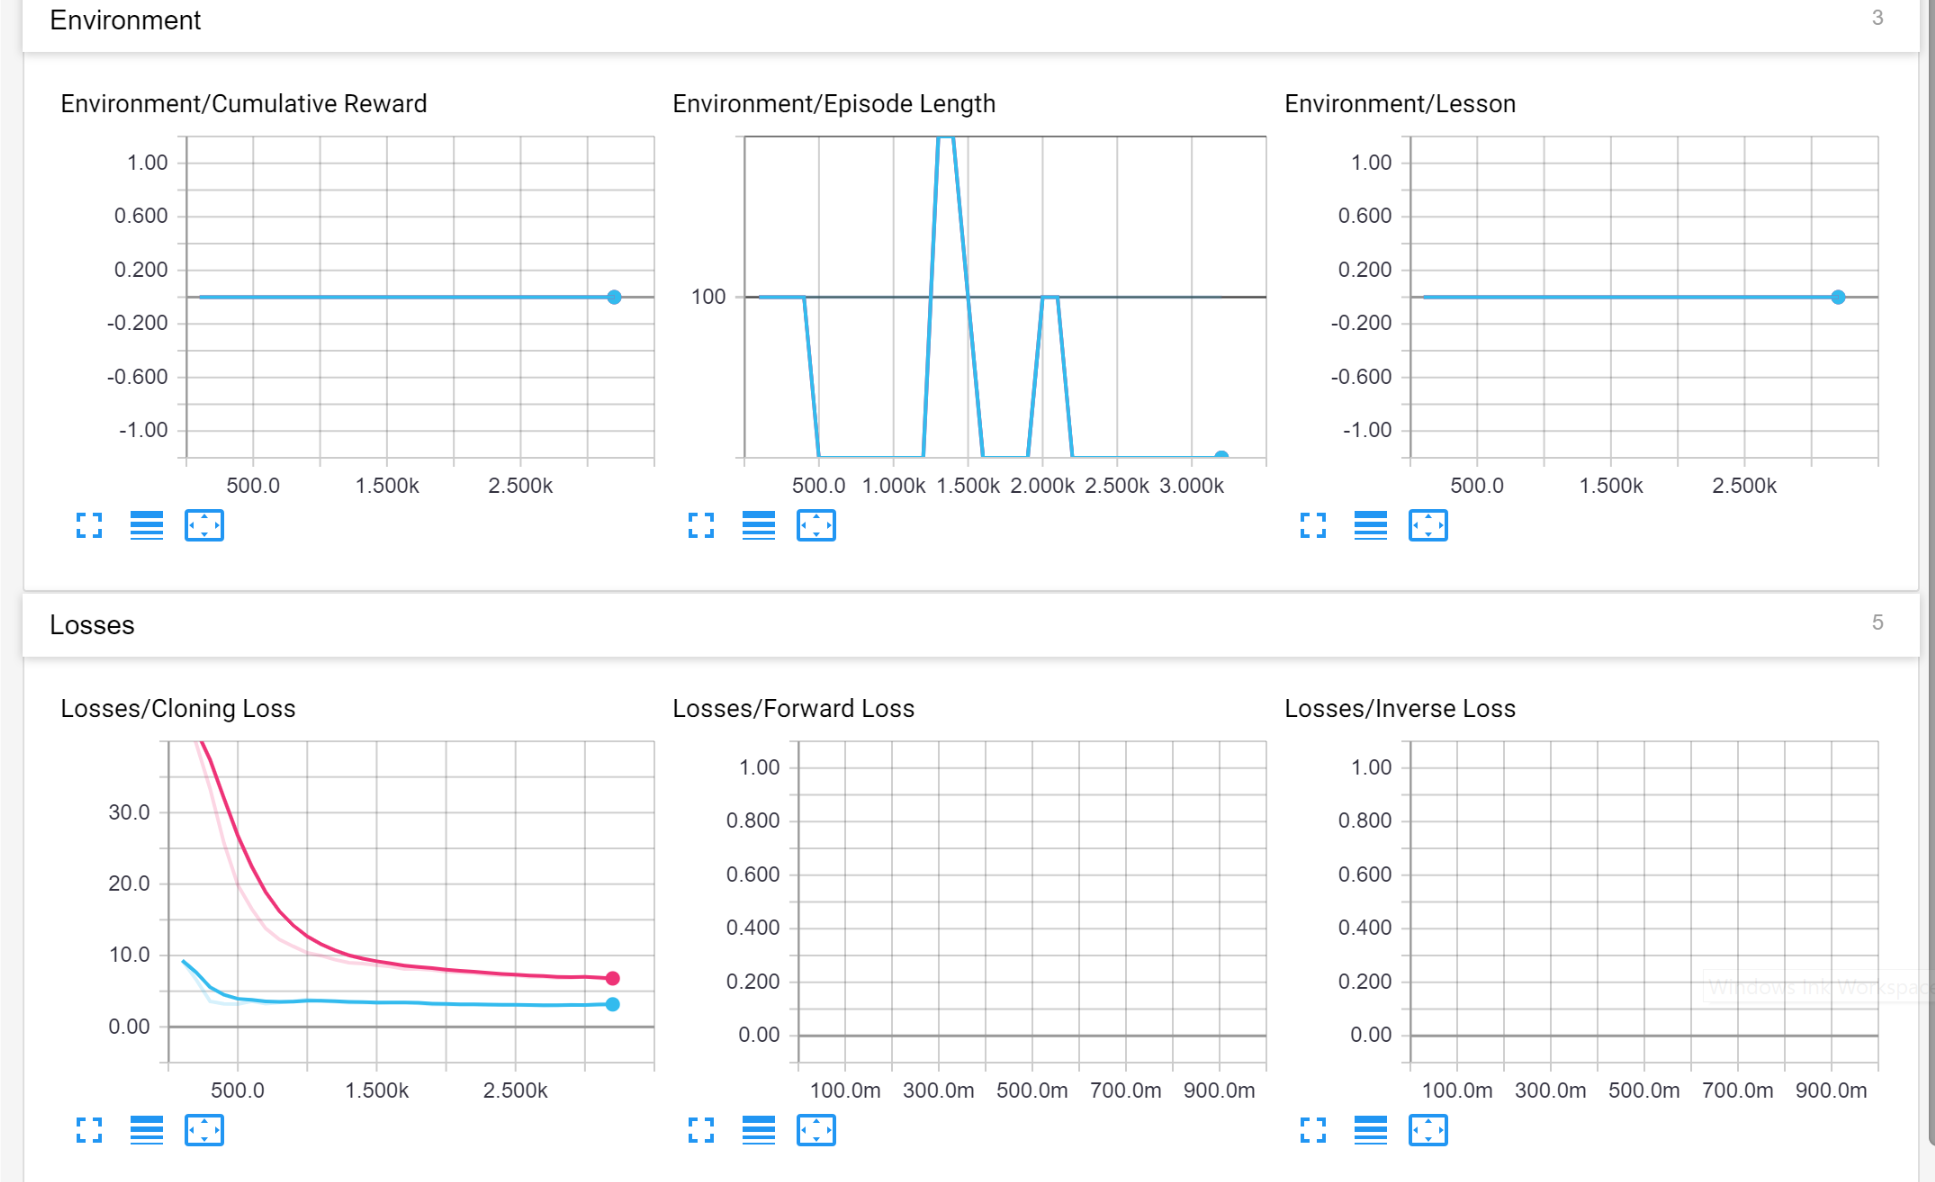Toggle log scale on Cloning Loss chart
The image size is (1935, 1182).
pos(146,1130)
